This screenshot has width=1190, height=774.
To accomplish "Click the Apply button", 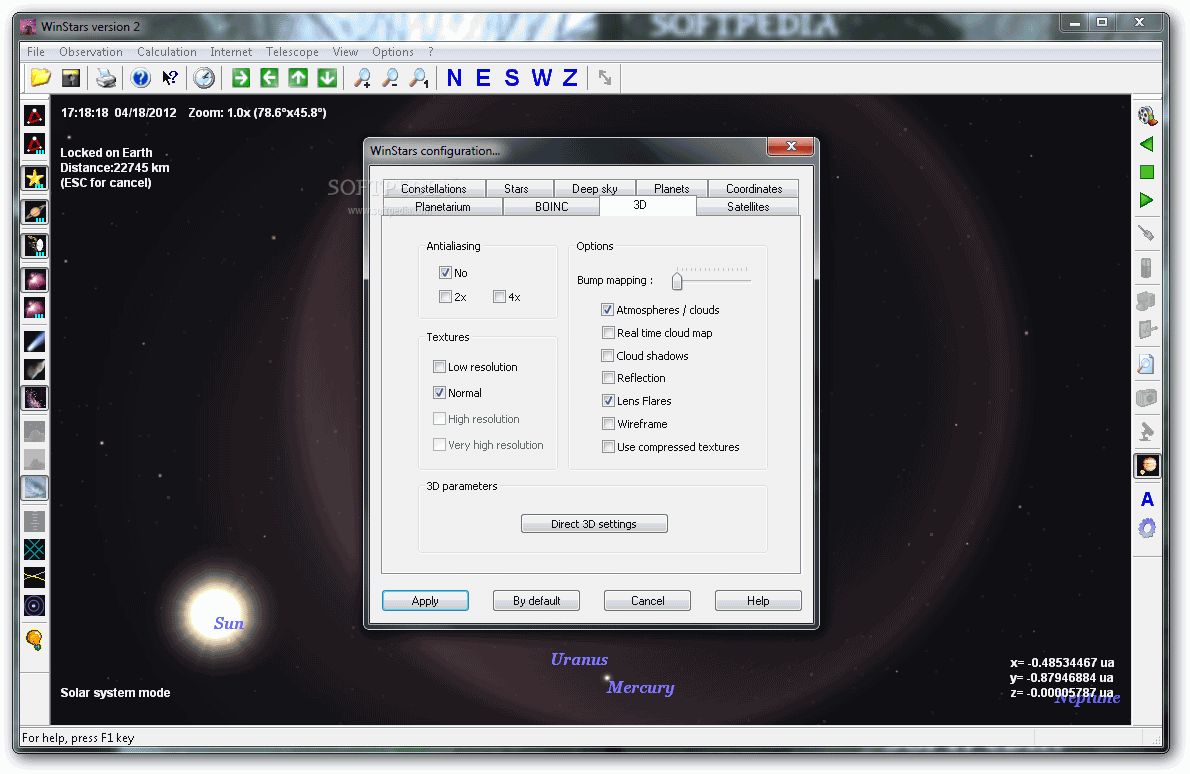I will 425,600.
